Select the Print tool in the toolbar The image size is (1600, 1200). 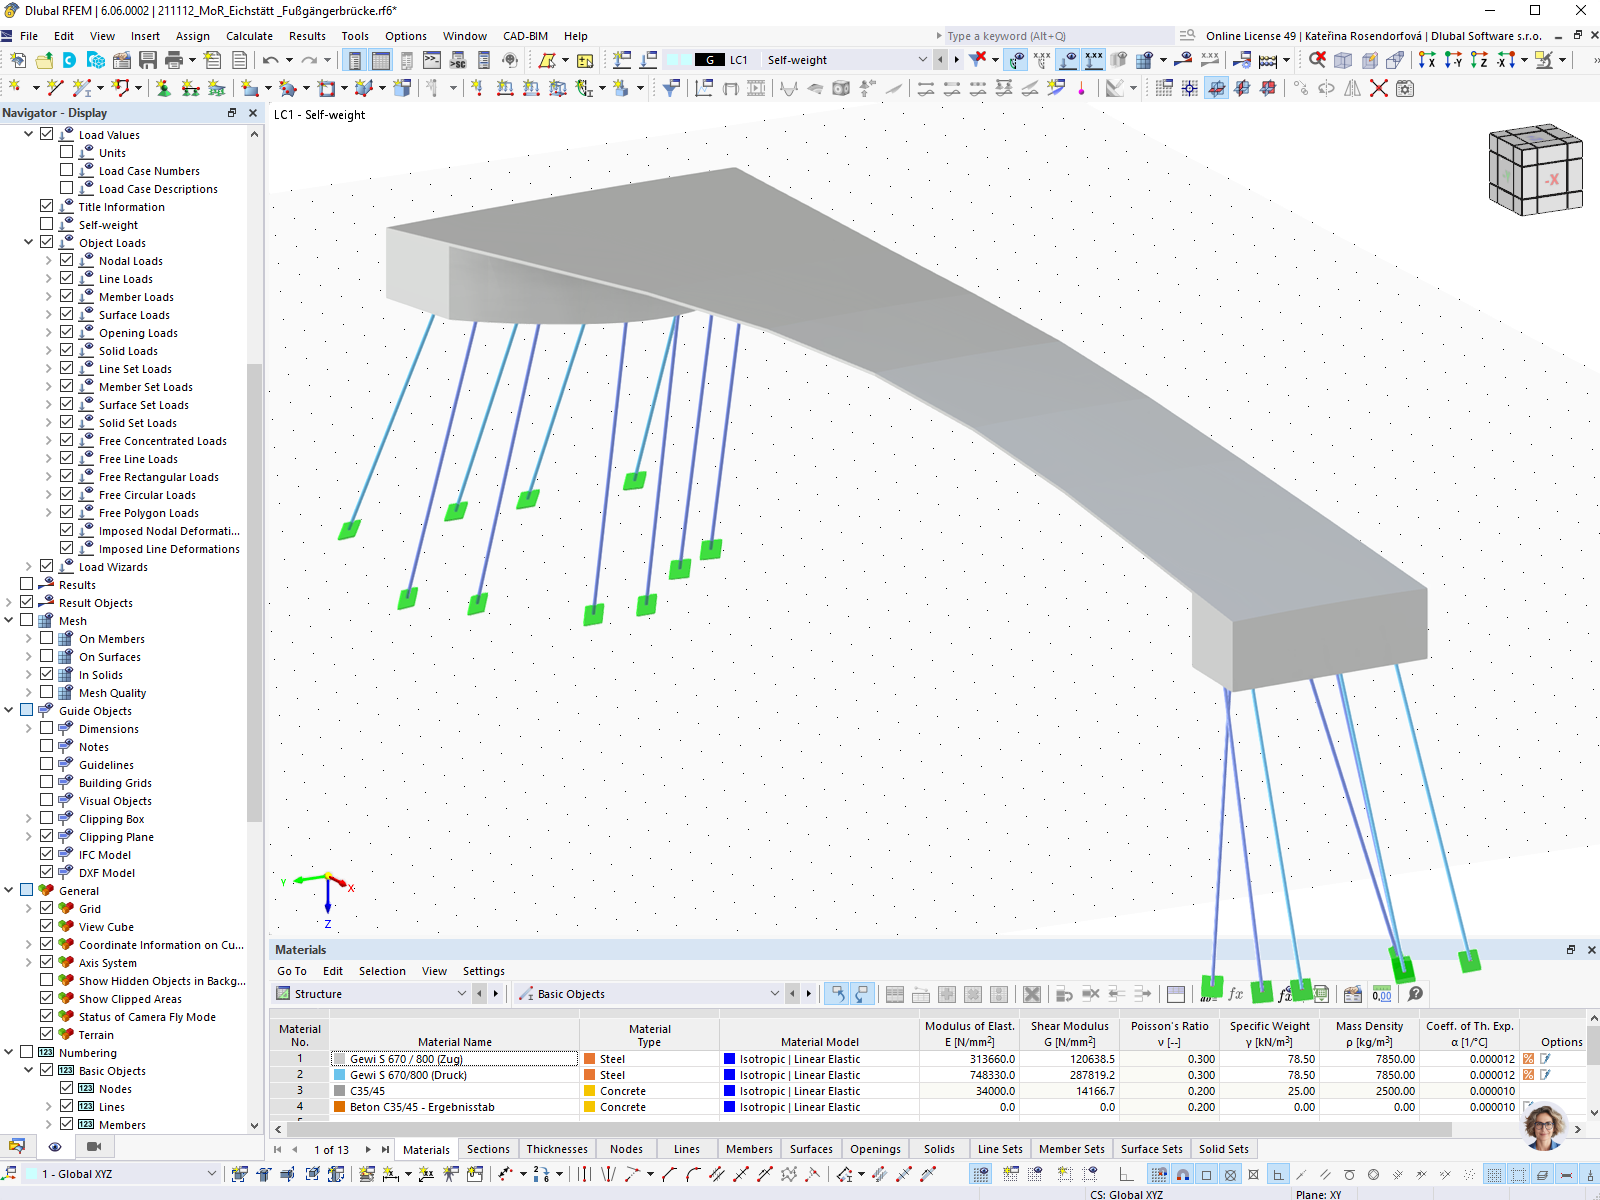pos(172,60)
